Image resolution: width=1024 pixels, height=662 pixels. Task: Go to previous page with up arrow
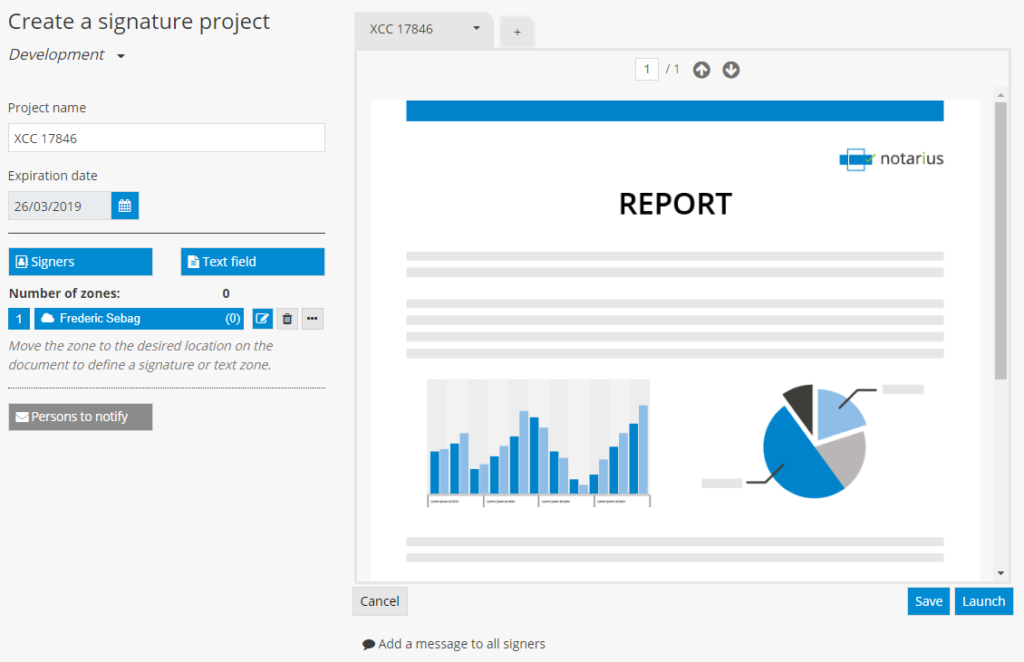[701, 70]
